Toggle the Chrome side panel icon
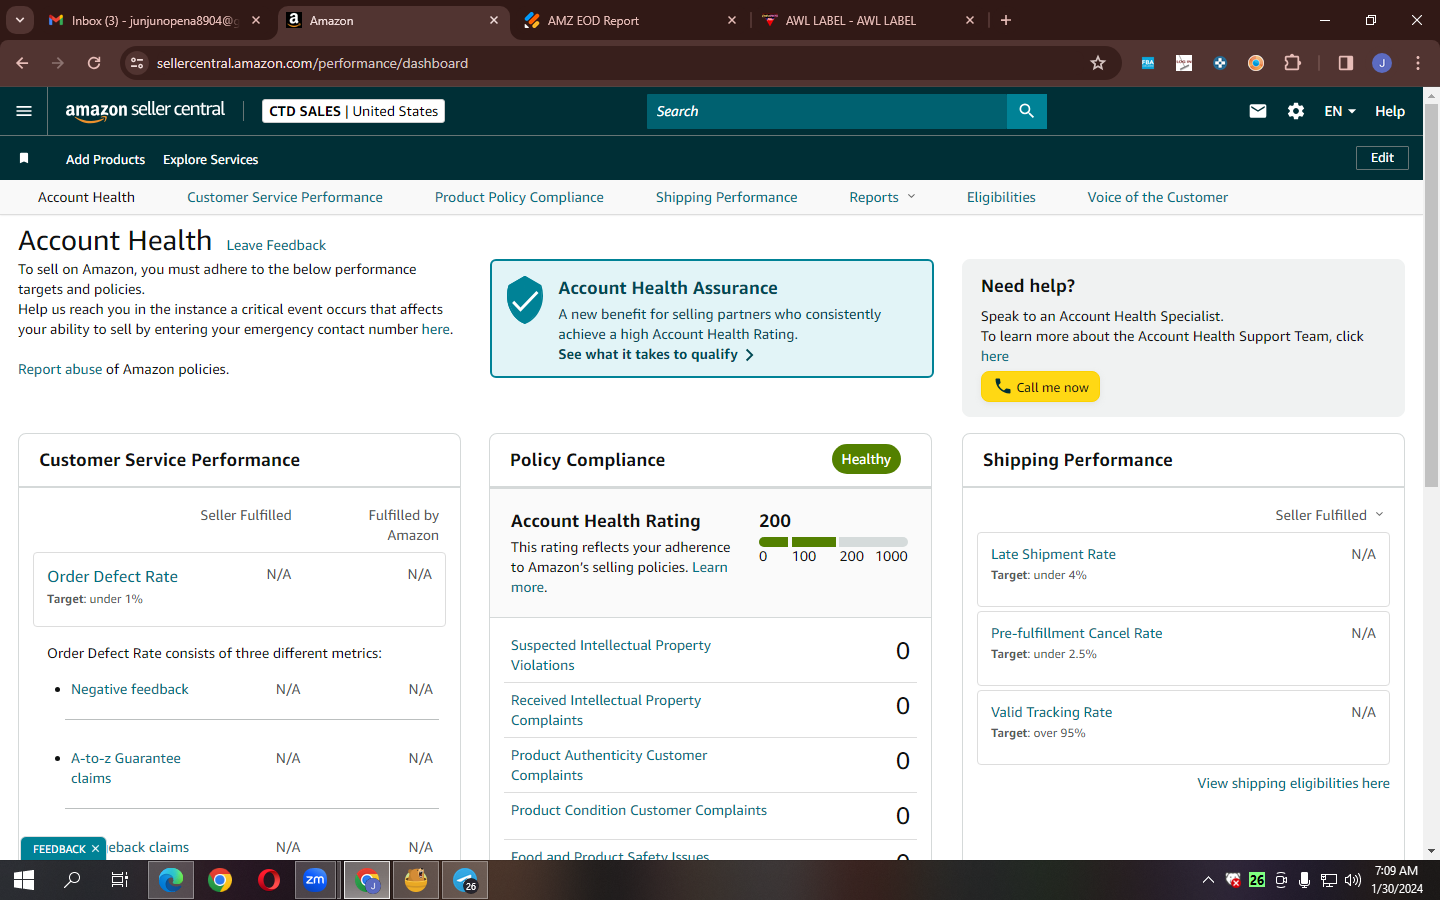 (1345, 63)
